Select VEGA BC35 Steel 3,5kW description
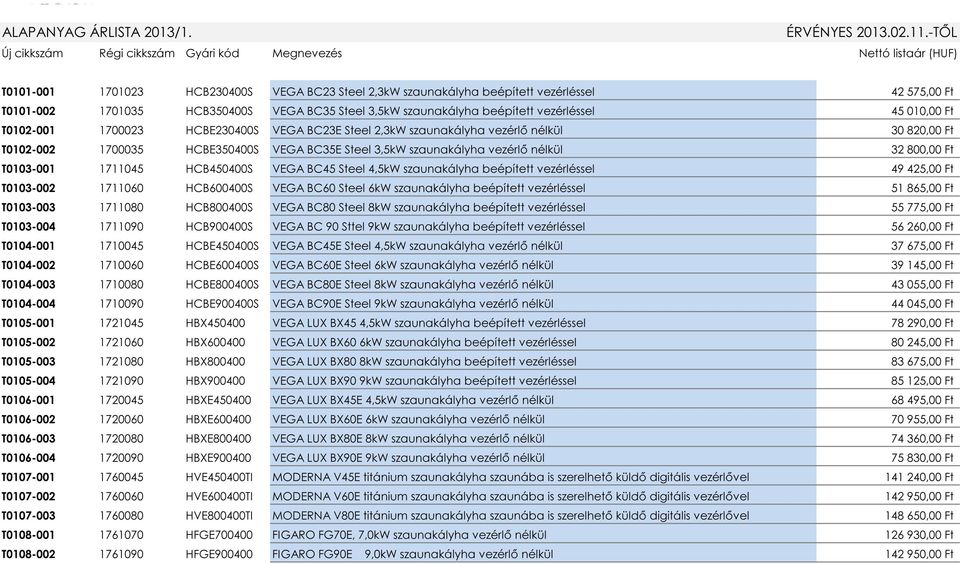The height and width of the screenshot is (564, 960). tap(433, 111)
